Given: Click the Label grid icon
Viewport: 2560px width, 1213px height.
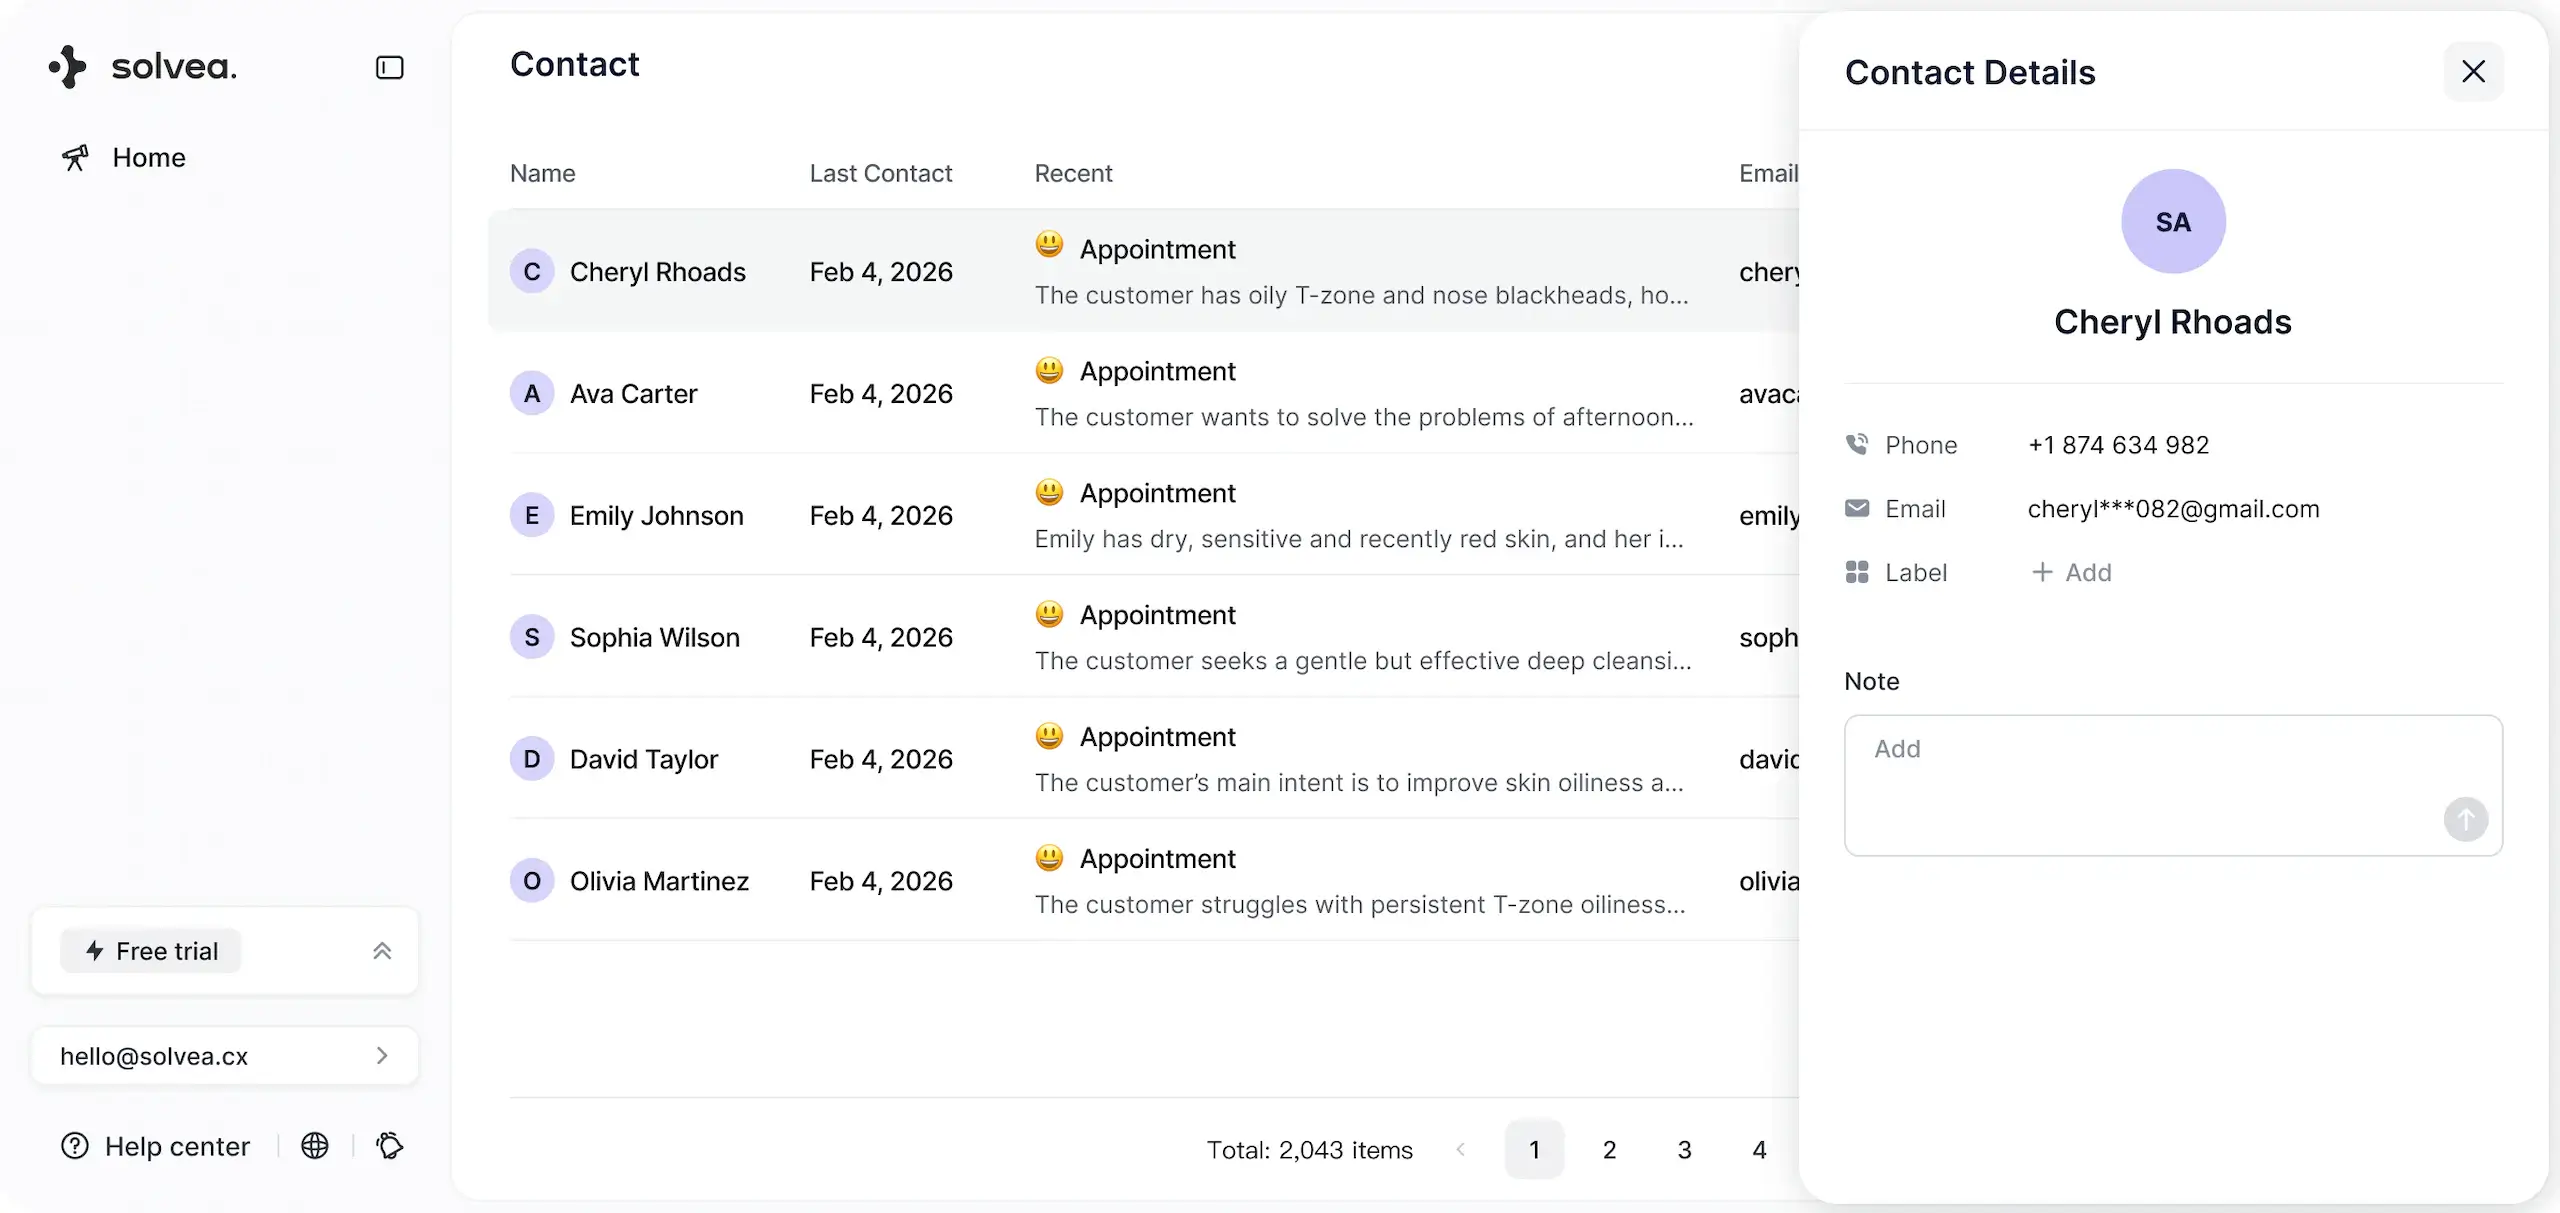Looking at the screenshot, I should [x=1857, y=573].
